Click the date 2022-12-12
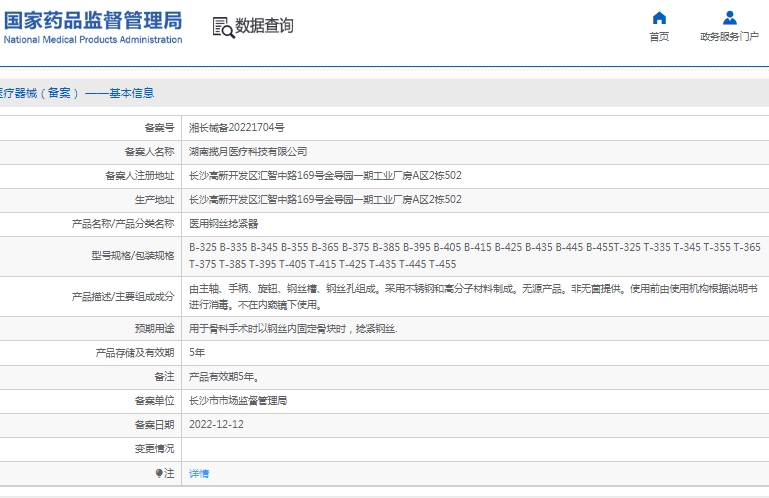This screenshot has width=769, height=498. click(216, 424)
